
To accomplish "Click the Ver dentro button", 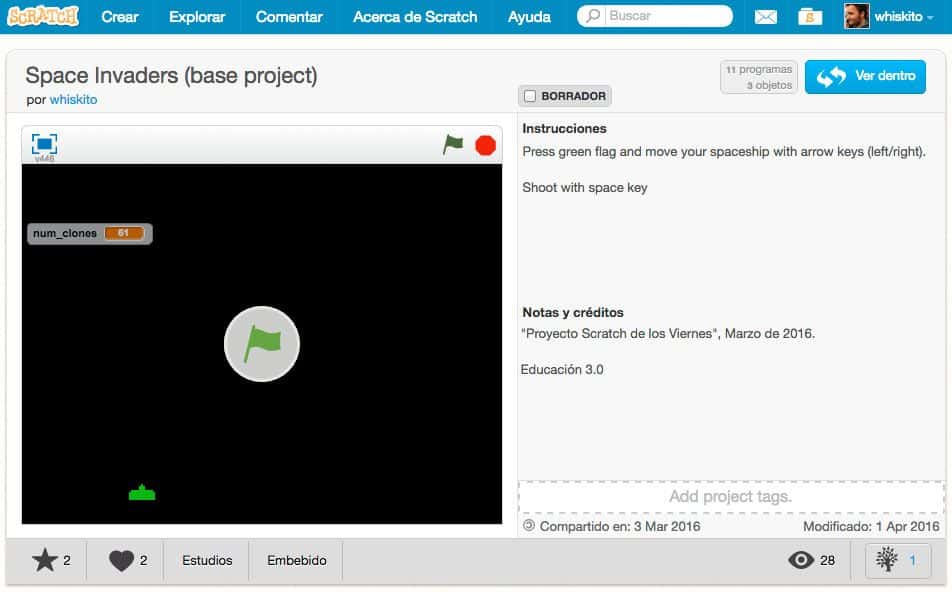I will coord(865,77).
